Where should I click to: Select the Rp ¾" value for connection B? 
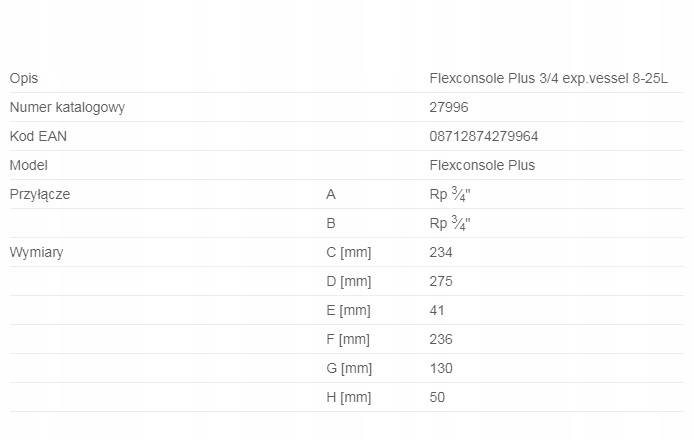pyautogui.click(x=450, y=224)
